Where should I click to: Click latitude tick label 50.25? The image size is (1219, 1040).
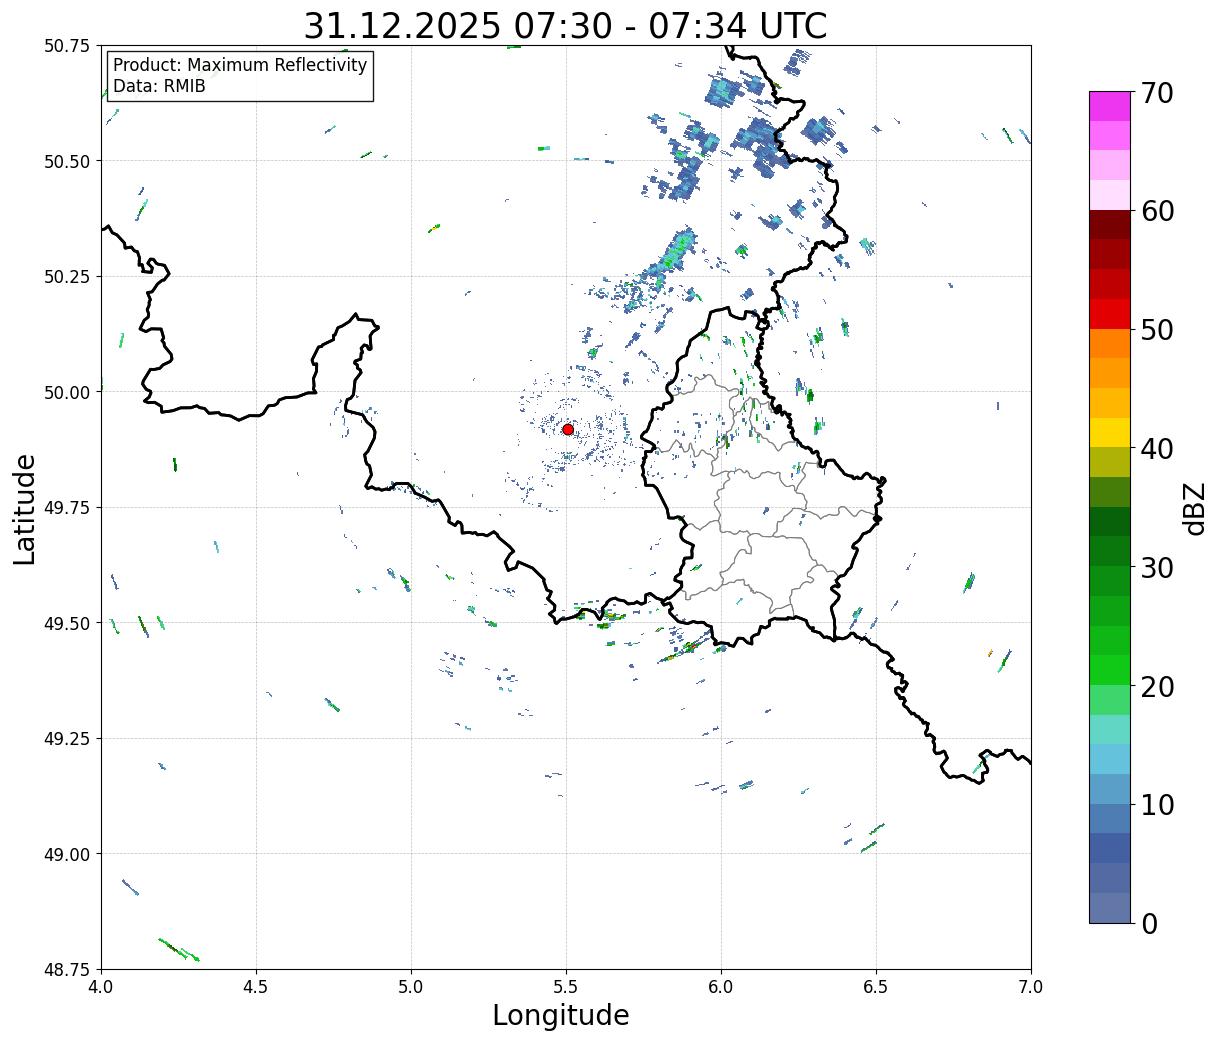click(67, 276)
